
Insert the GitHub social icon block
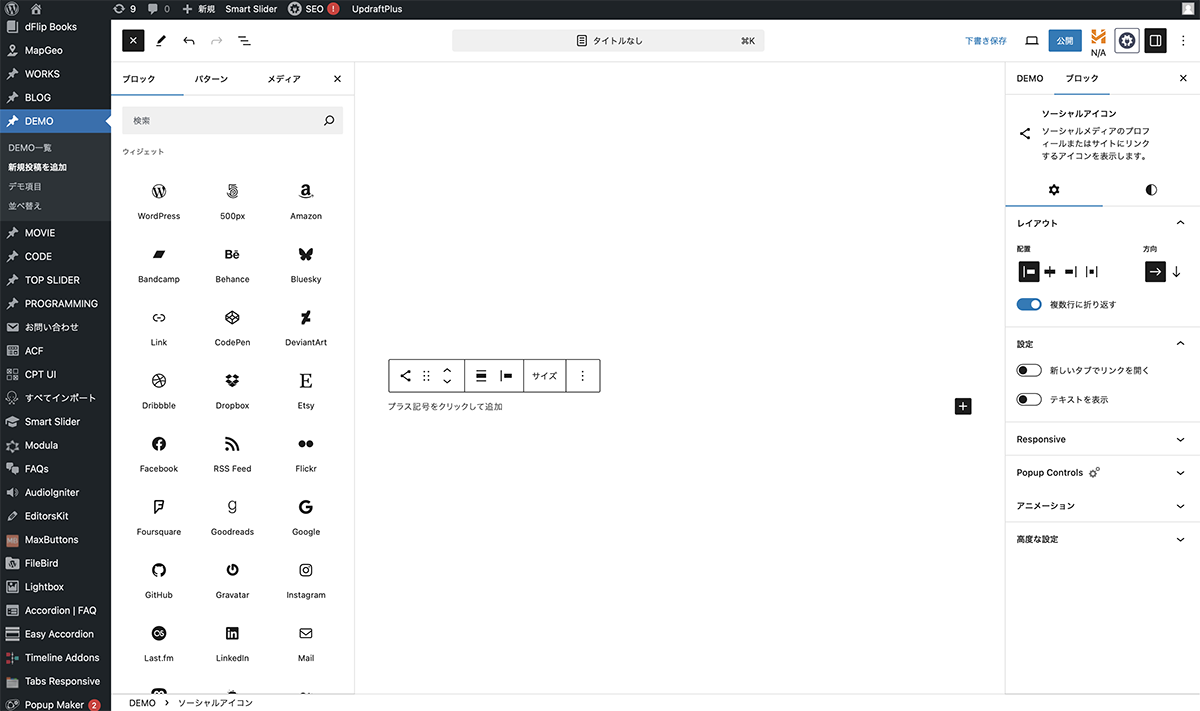pyautogui.click(x=159, y=578)
